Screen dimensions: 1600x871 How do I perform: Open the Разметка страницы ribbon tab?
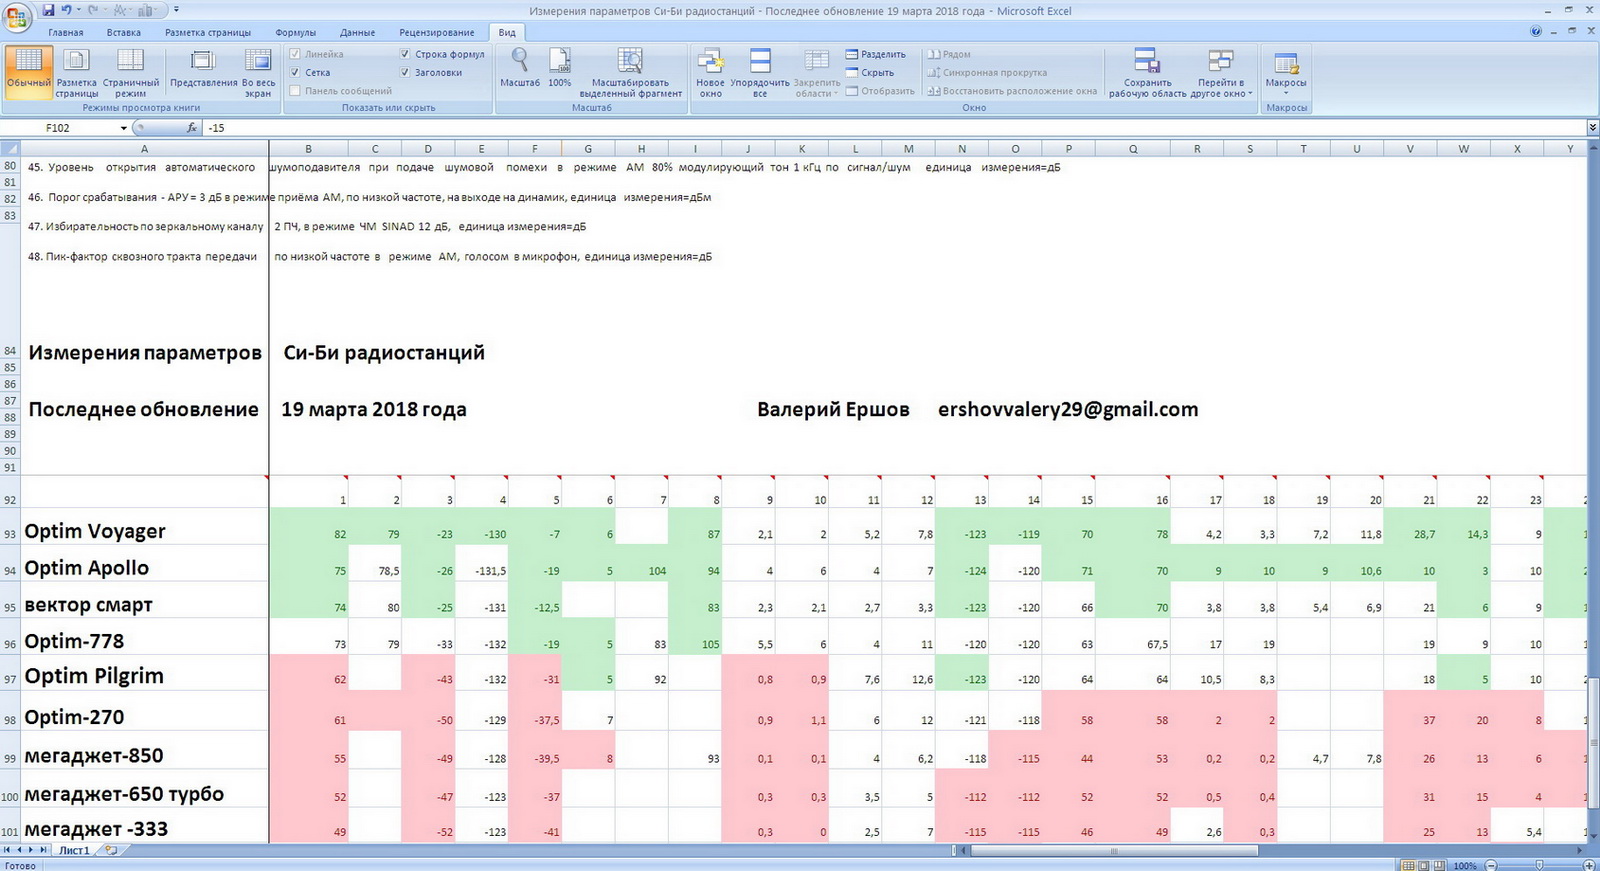pyautogui.click(x=208, y=32)
